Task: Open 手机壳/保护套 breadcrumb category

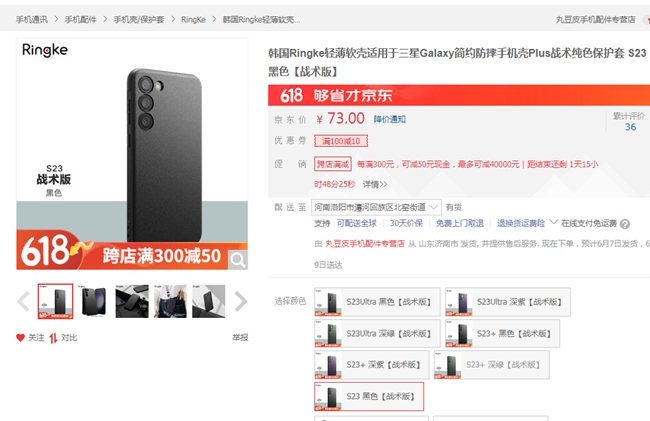Action: pos(140,18)
